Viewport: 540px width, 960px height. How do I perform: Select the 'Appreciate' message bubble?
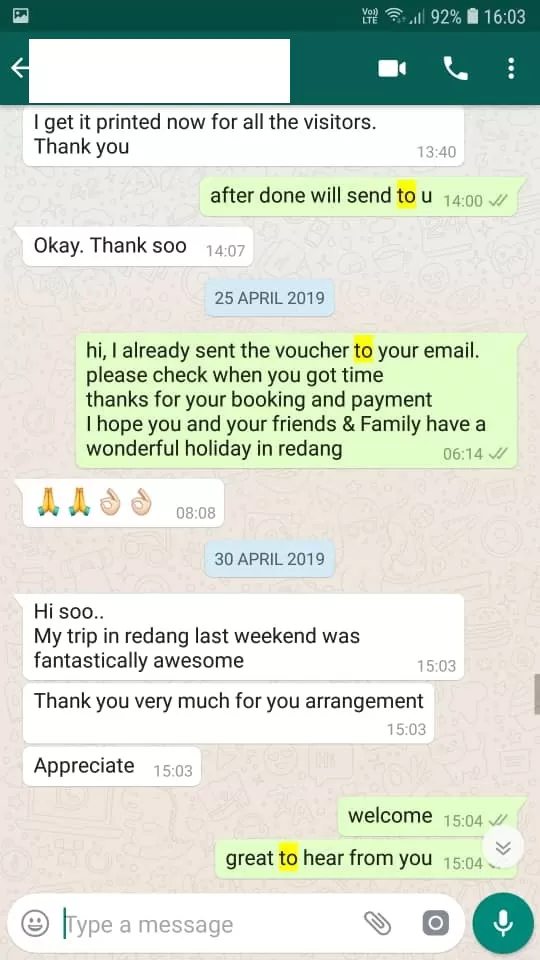112,767
